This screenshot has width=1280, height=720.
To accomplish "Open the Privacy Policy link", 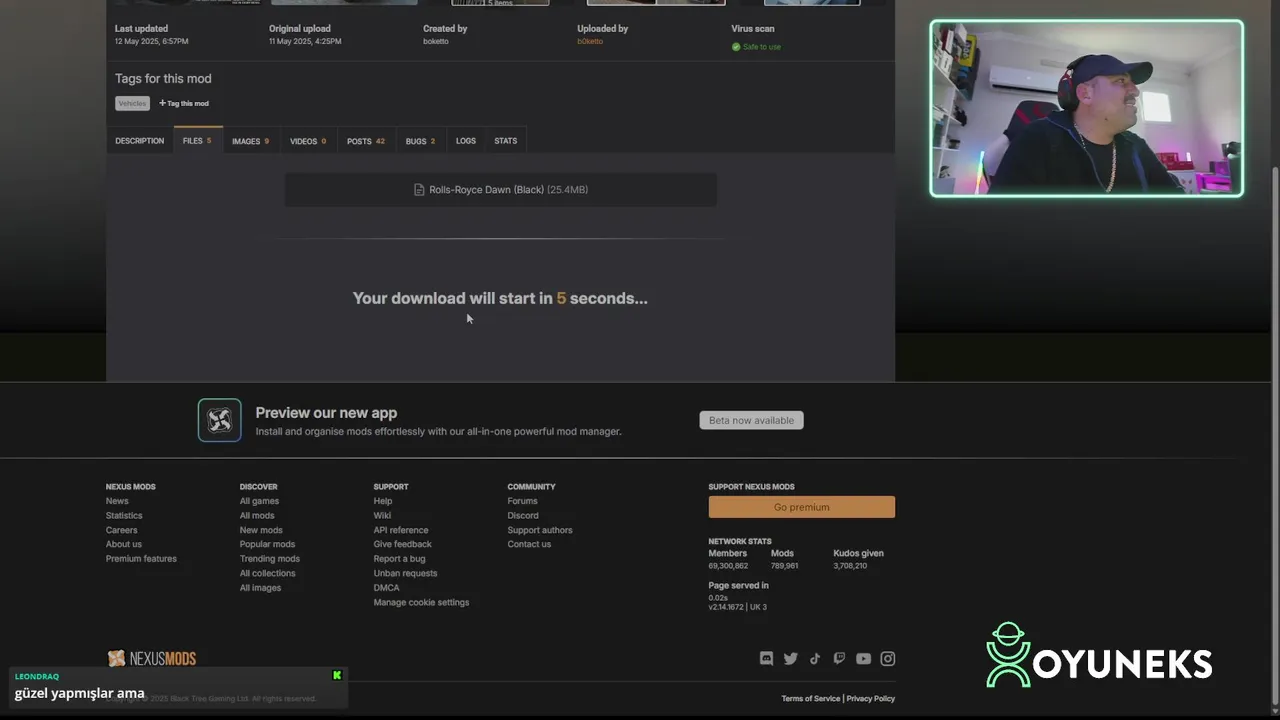I will [871, 699].
